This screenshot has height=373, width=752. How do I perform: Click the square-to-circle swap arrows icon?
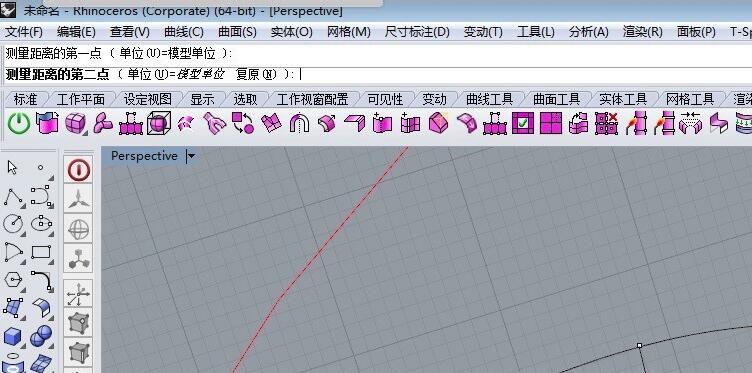click(243, 123)
